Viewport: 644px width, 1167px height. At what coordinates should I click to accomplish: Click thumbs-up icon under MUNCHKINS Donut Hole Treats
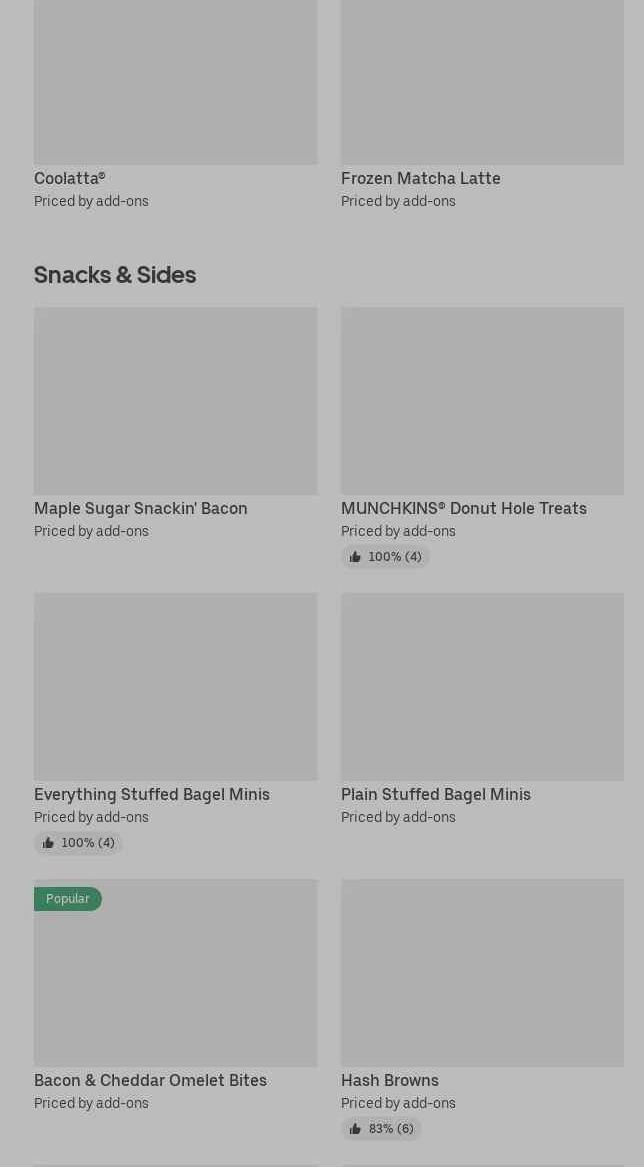(x=355, y=557)
